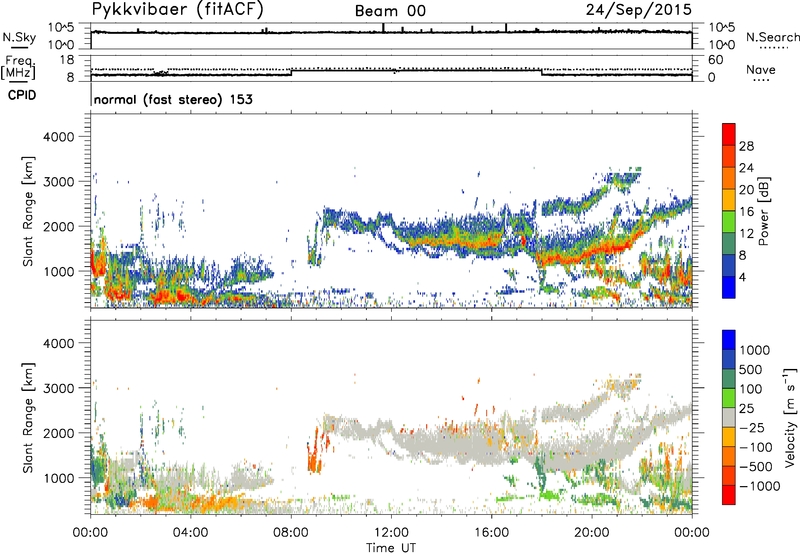Viewport: 800px width, 554px height.
Task: Click the "60" Nave tick label
Action: [715, 60]
